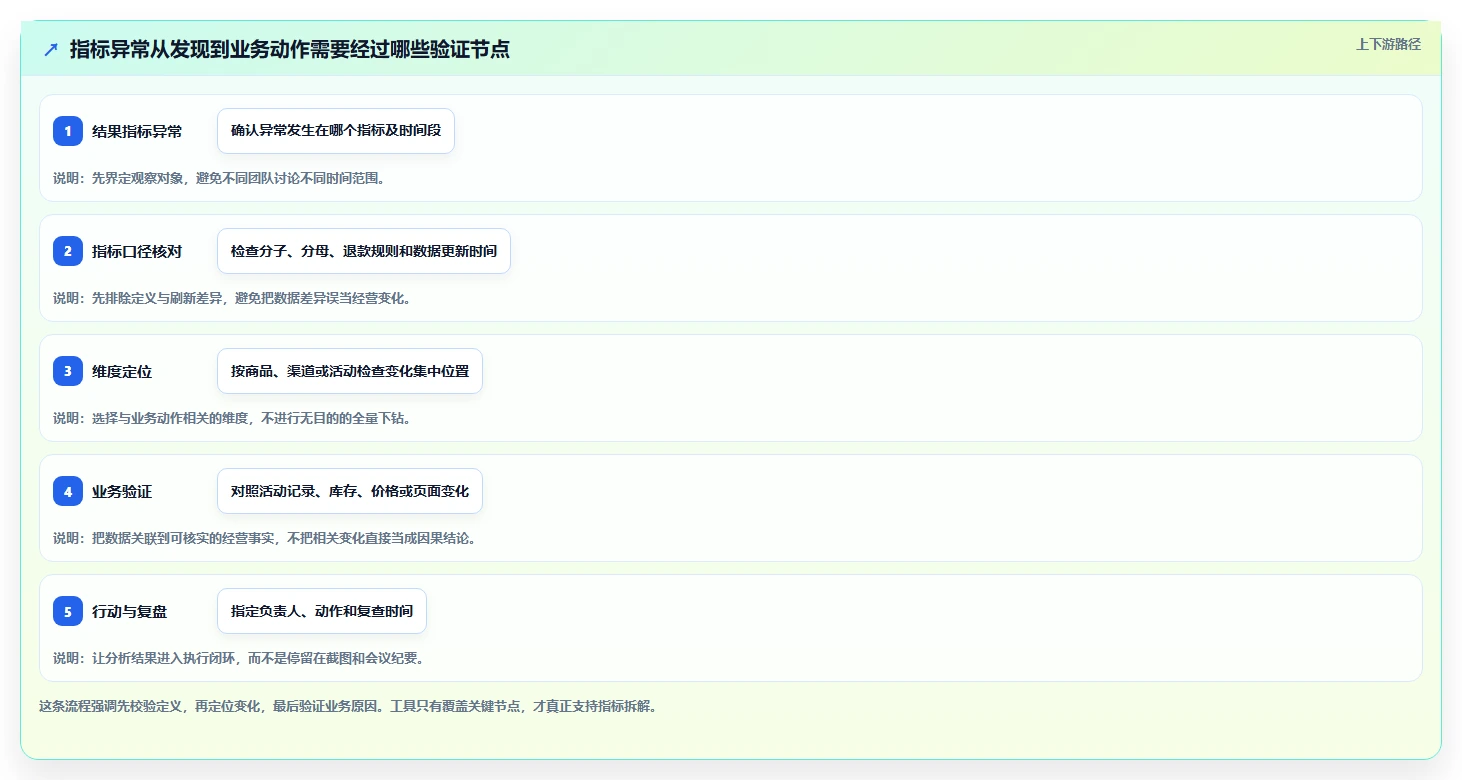
Task: Click the step number 5 badge
Action: (x=68, y=611)
